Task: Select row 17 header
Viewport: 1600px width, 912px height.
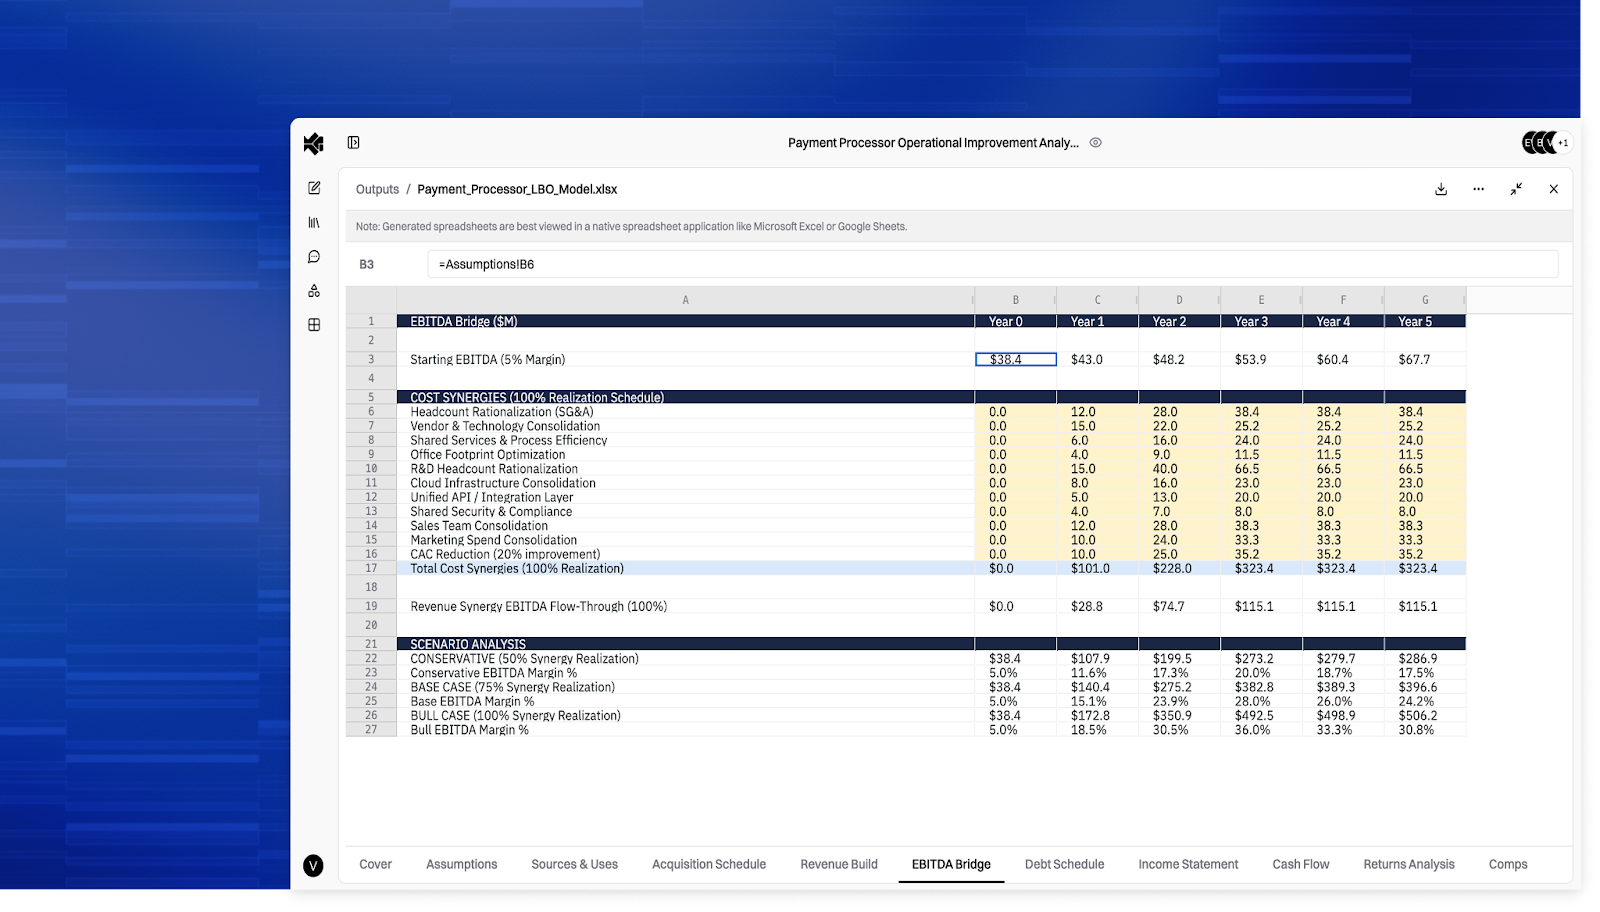Action: [x=371, y=568]
